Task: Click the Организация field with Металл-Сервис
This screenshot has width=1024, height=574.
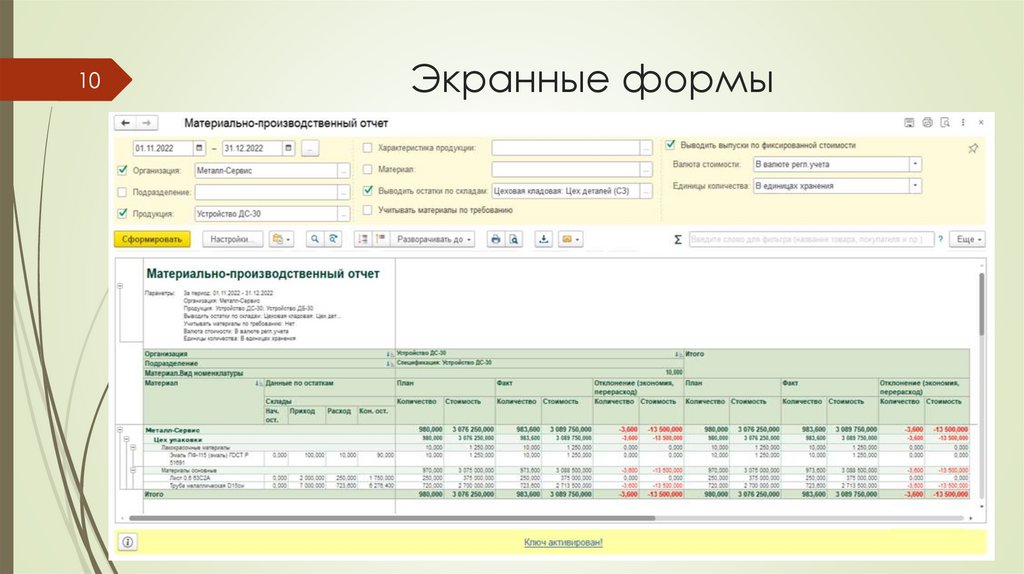Action: (266, 170)
